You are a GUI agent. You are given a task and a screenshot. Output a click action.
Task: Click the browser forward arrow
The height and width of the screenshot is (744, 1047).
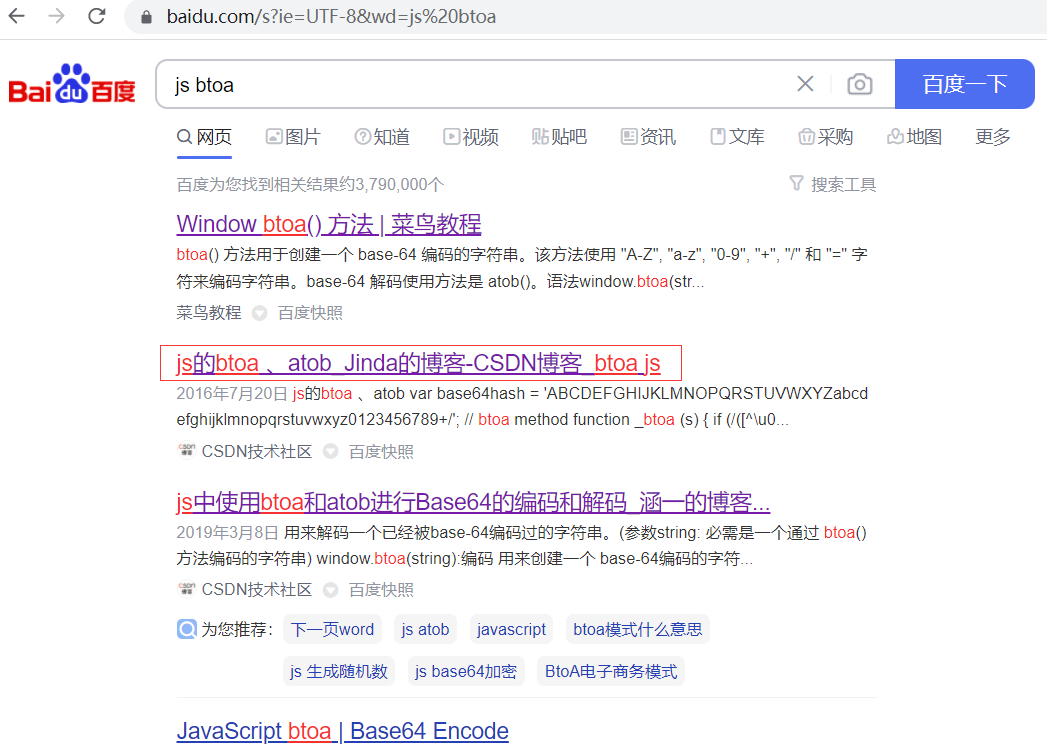coord(57,16)
